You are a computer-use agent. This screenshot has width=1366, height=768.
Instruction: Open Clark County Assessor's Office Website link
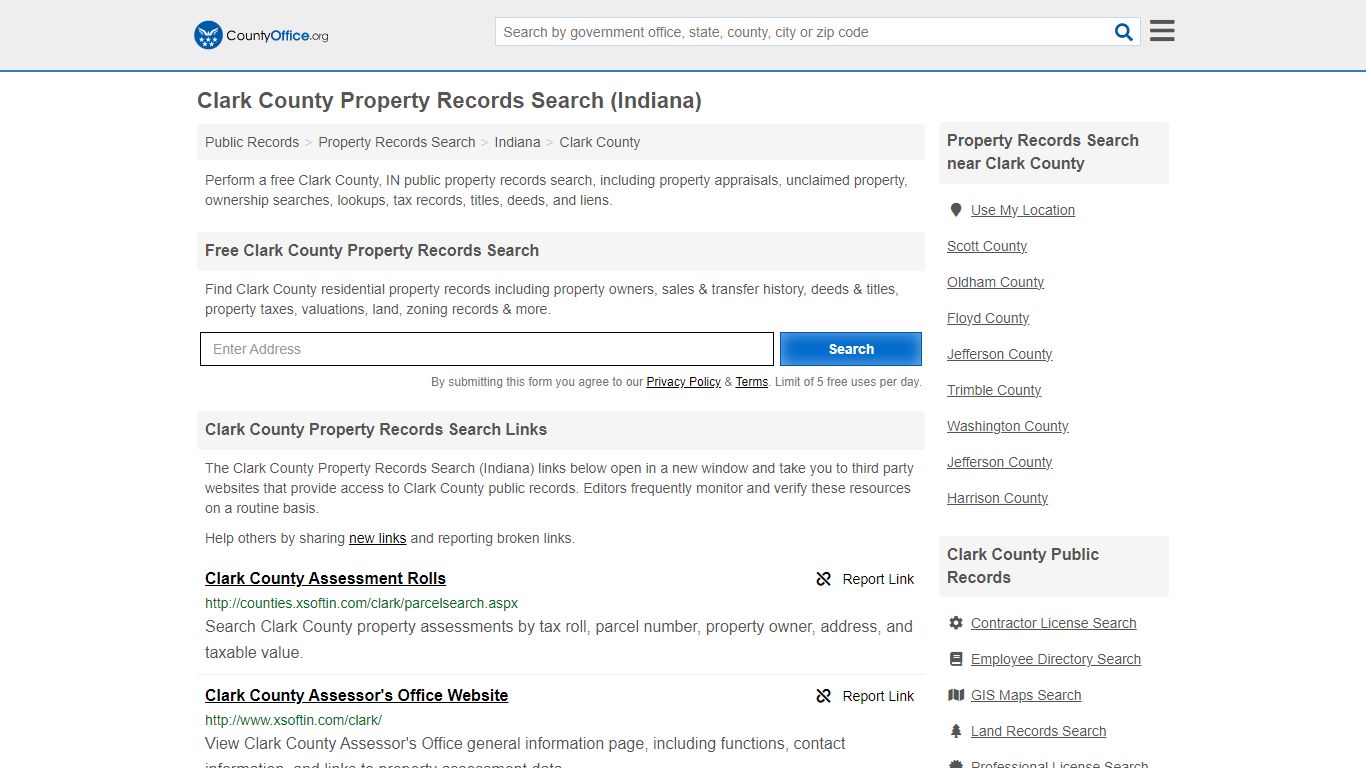pos(356,695)
